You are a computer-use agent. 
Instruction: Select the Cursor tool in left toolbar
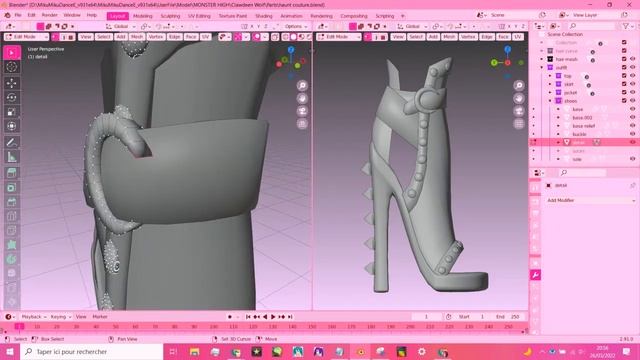click(11, 67)
